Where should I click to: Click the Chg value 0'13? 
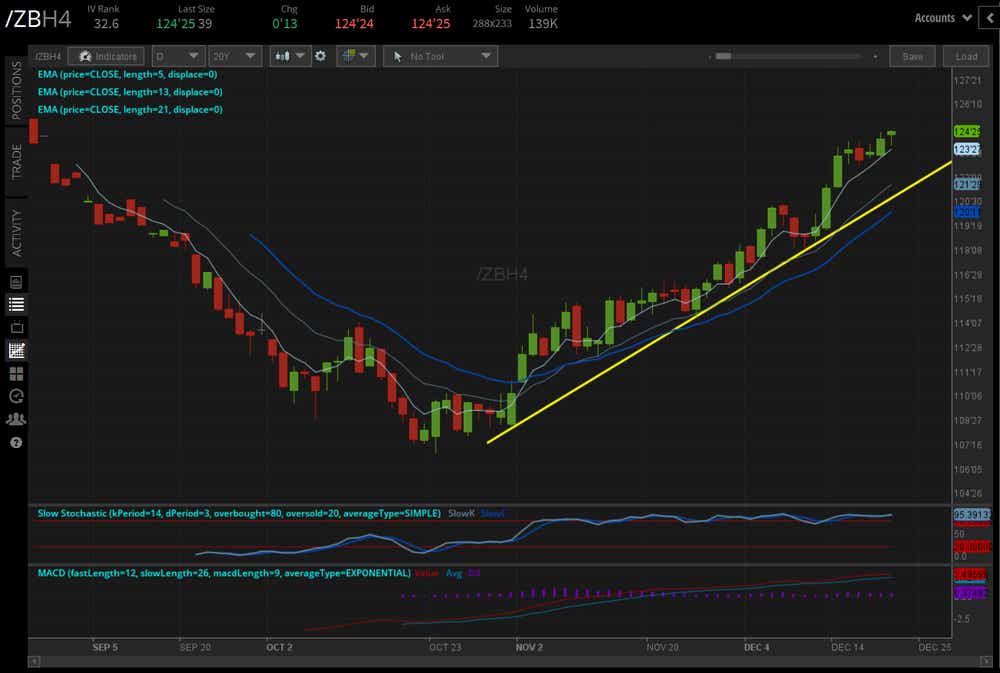pos(284,24)
